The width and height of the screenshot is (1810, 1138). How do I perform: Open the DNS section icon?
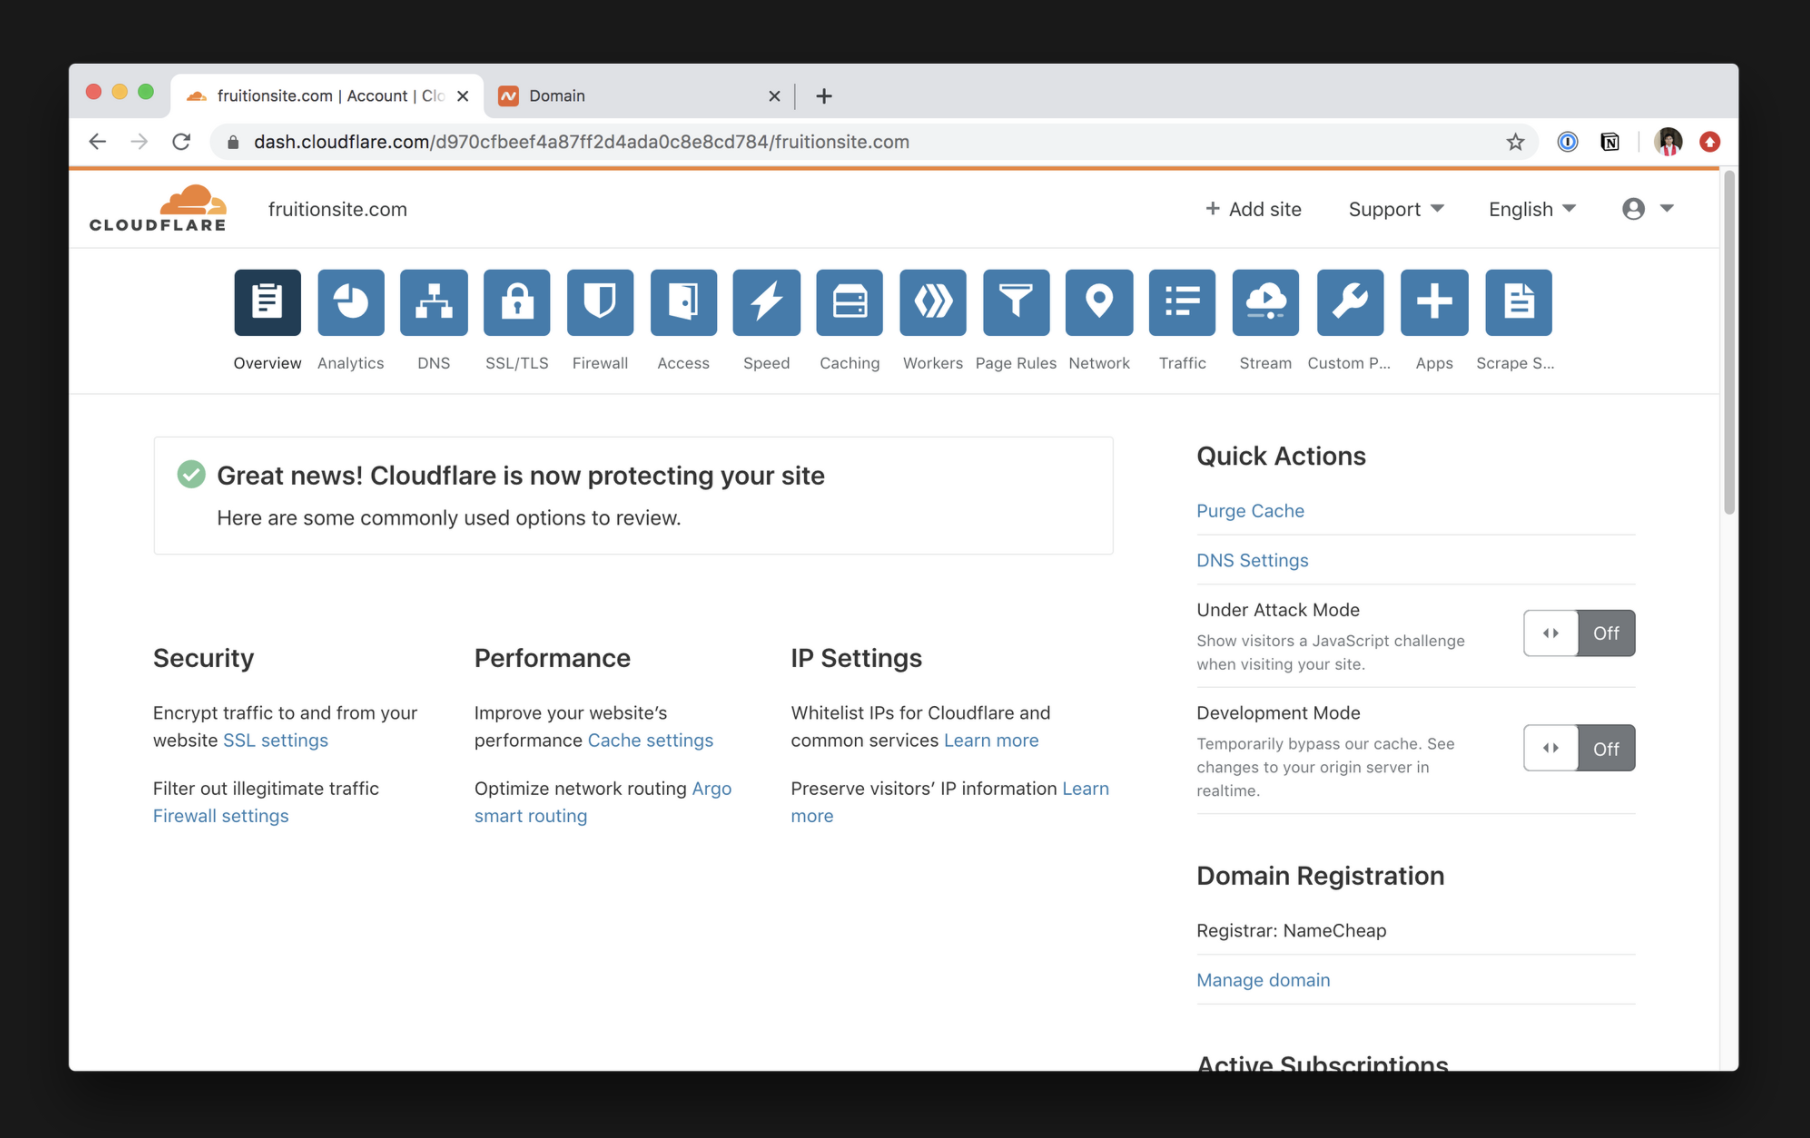[x=433, y=302]
